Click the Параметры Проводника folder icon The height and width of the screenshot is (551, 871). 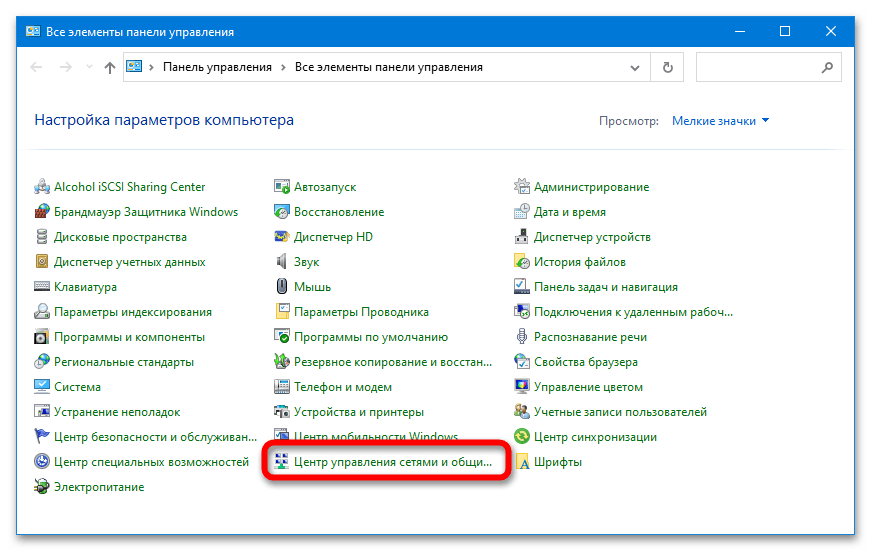[282, 312]
